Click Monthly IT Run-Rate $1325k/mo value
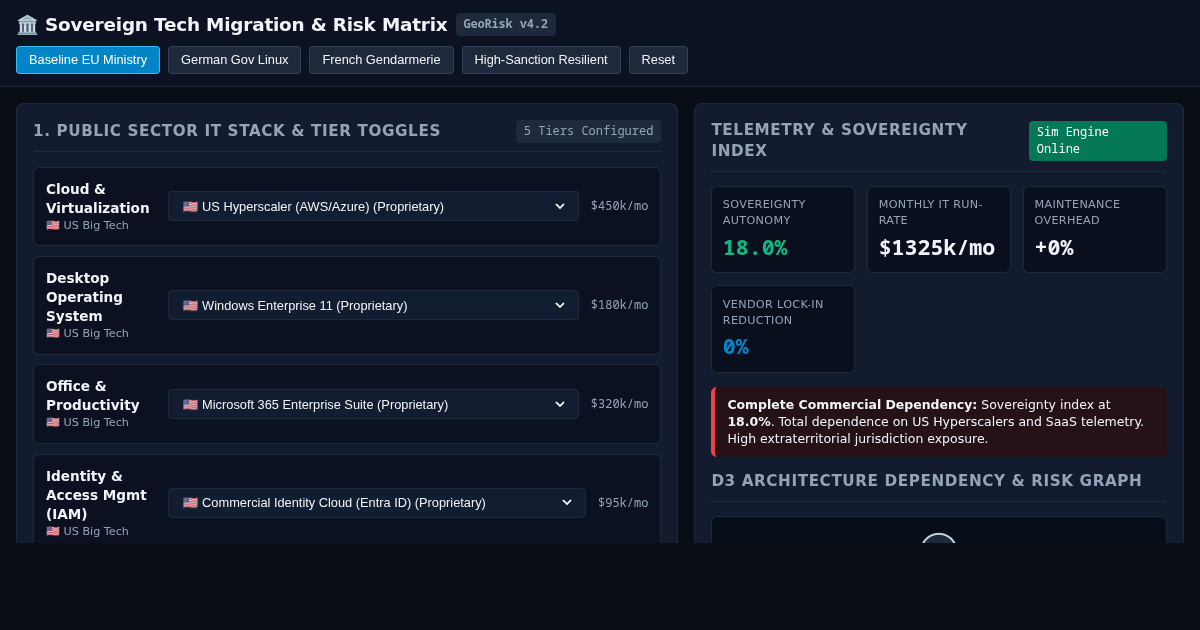Screen dimensions: 1200x630 point(937,248)
